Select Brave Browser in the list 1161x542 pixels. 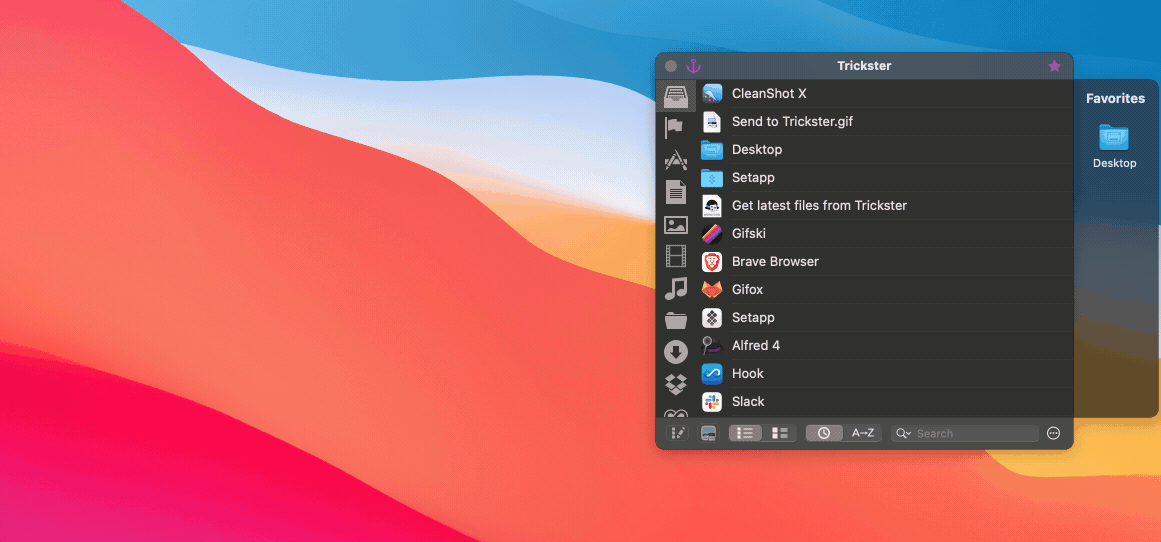click(885, 261)
